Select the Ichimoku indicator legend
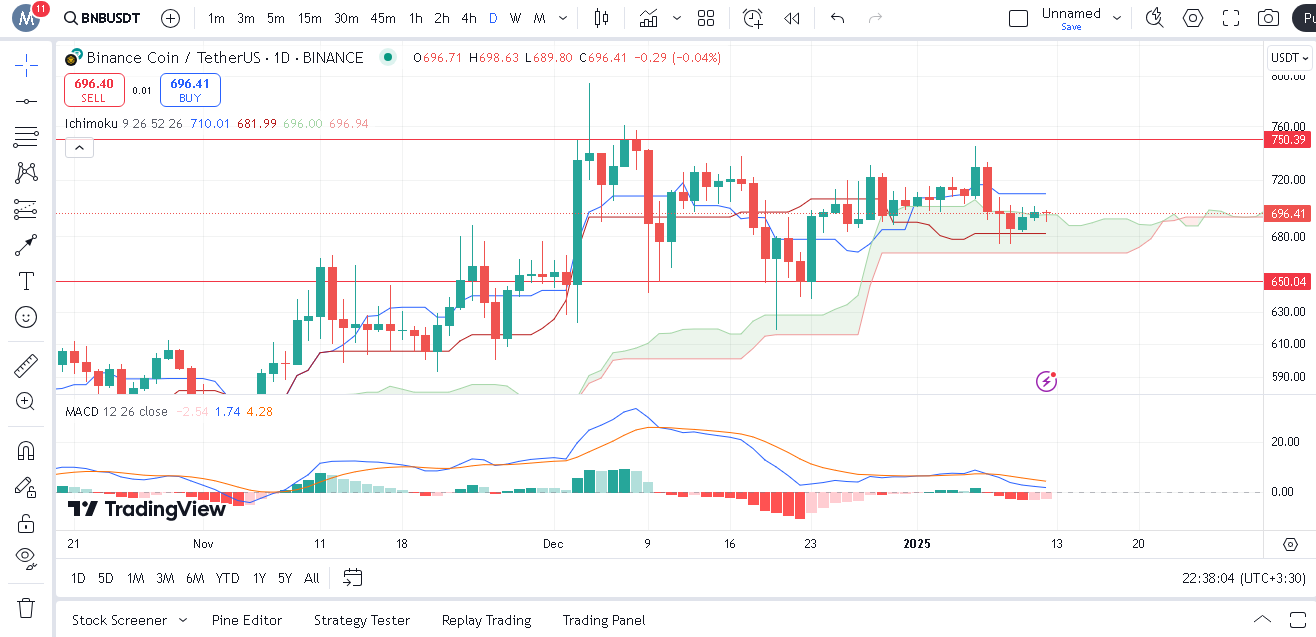Viewport: 1316px width, 637px height. click(92, 124)
